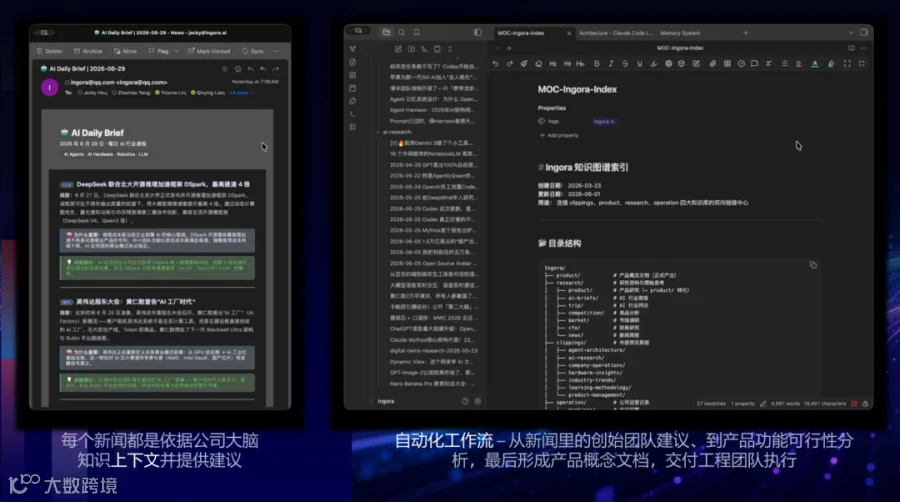Screen dimensions: 900x502
Task: Click the purple sender avatar 'I'
Action: click(50, 87)
